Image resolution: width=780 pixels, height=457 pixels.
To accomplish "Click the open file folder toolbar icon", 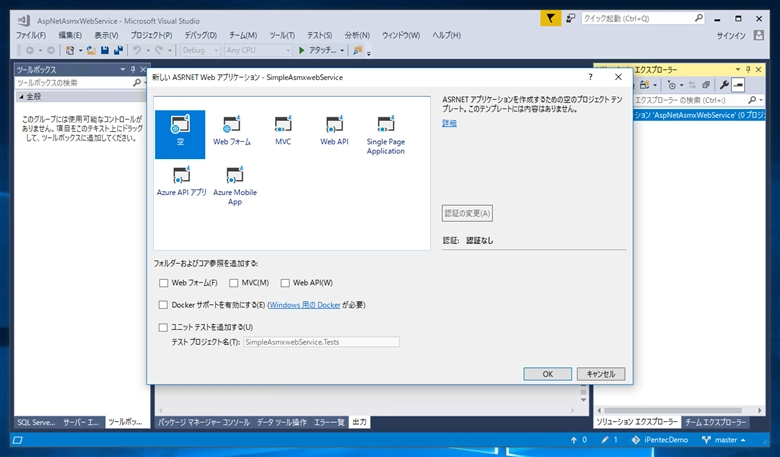I will point(91,50).
